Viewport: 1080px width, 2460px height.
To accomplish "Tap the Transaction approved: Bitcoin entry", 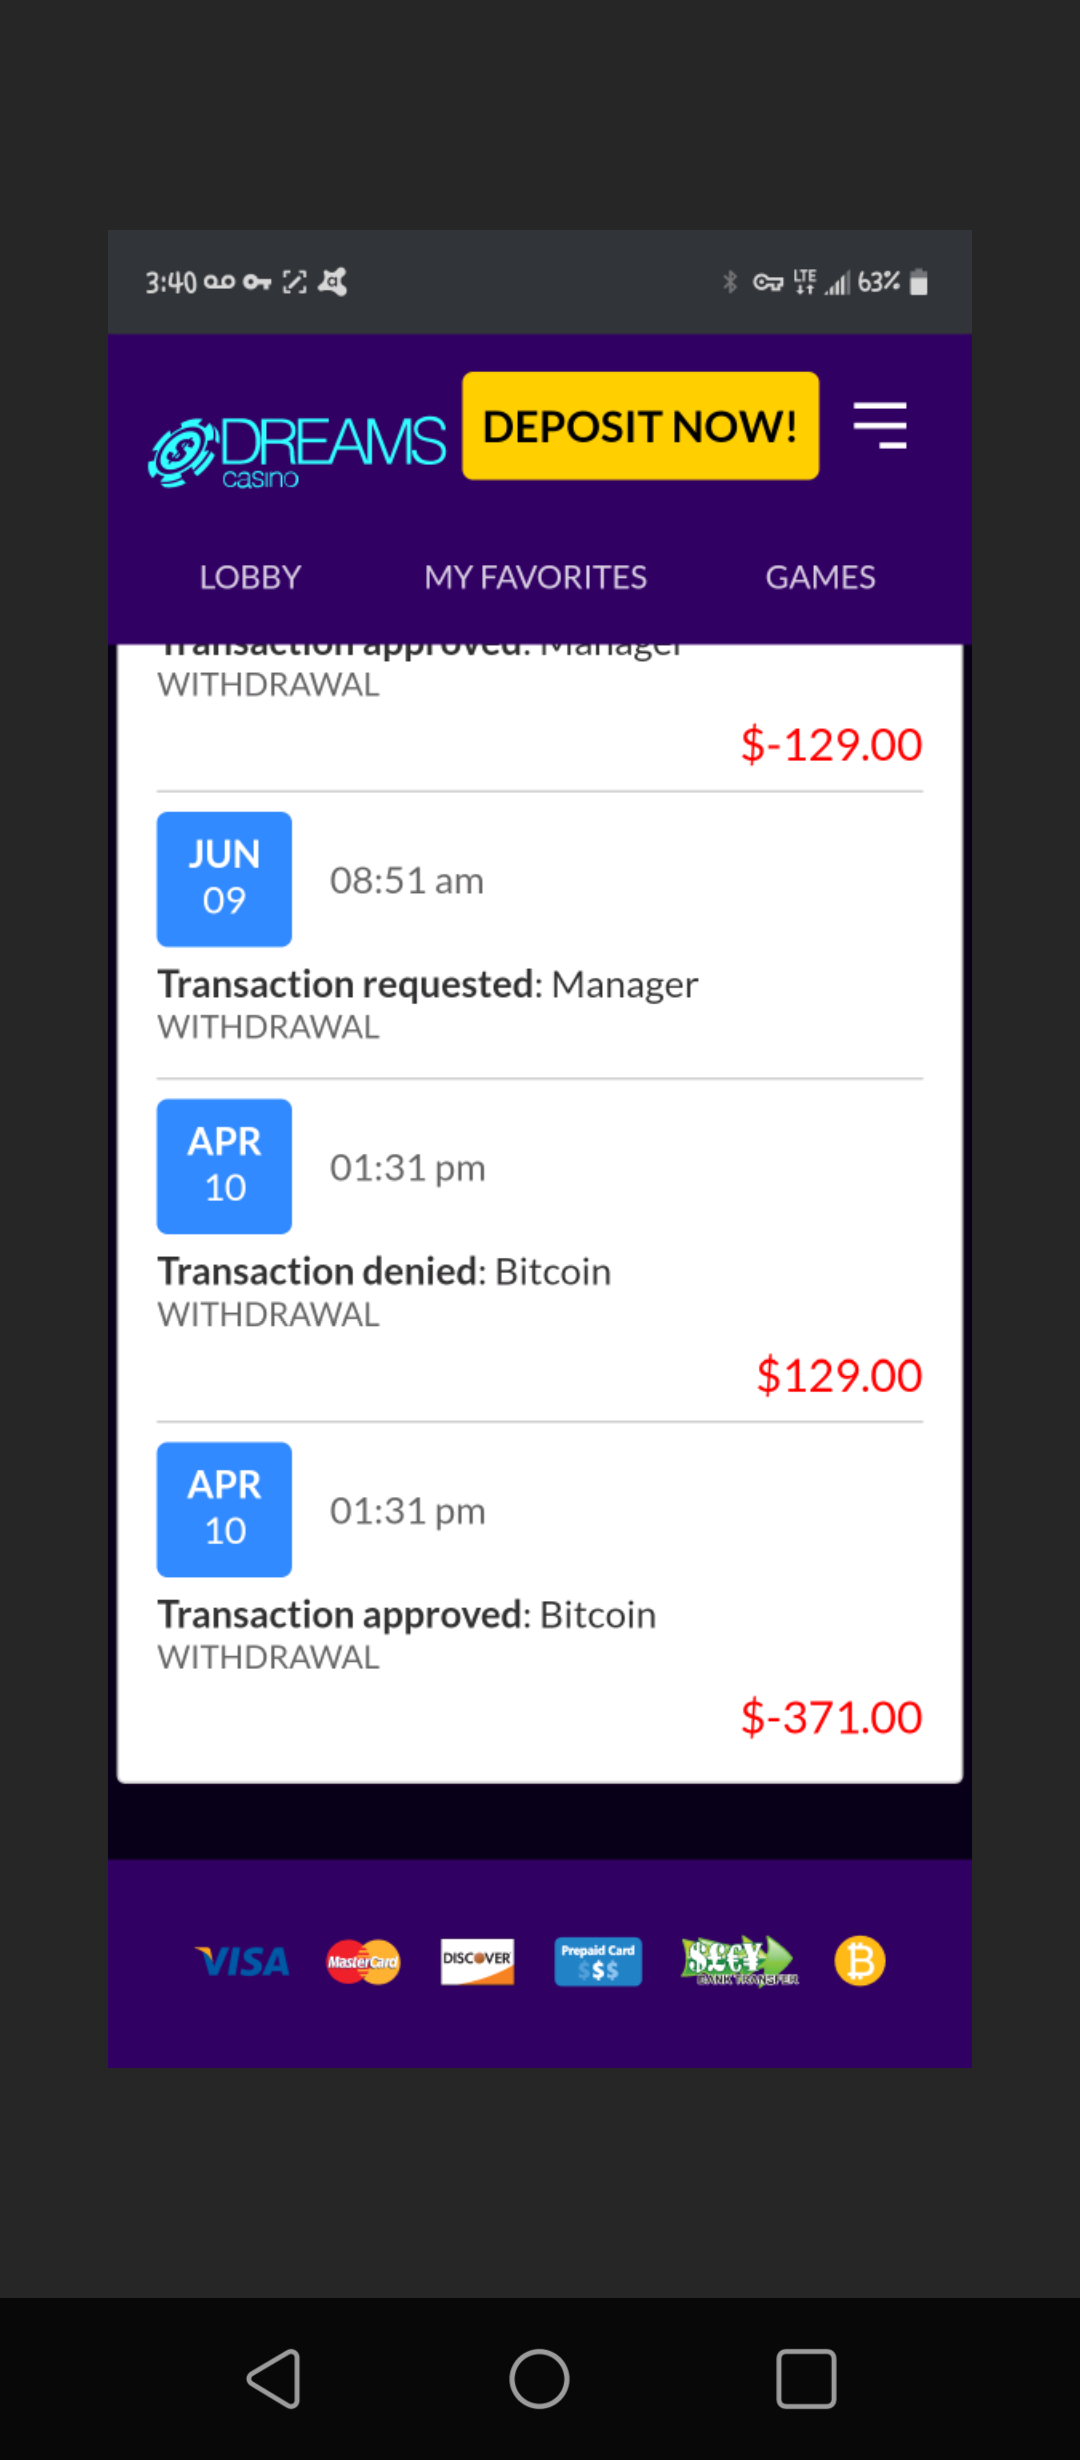I will click(406, 1615).
